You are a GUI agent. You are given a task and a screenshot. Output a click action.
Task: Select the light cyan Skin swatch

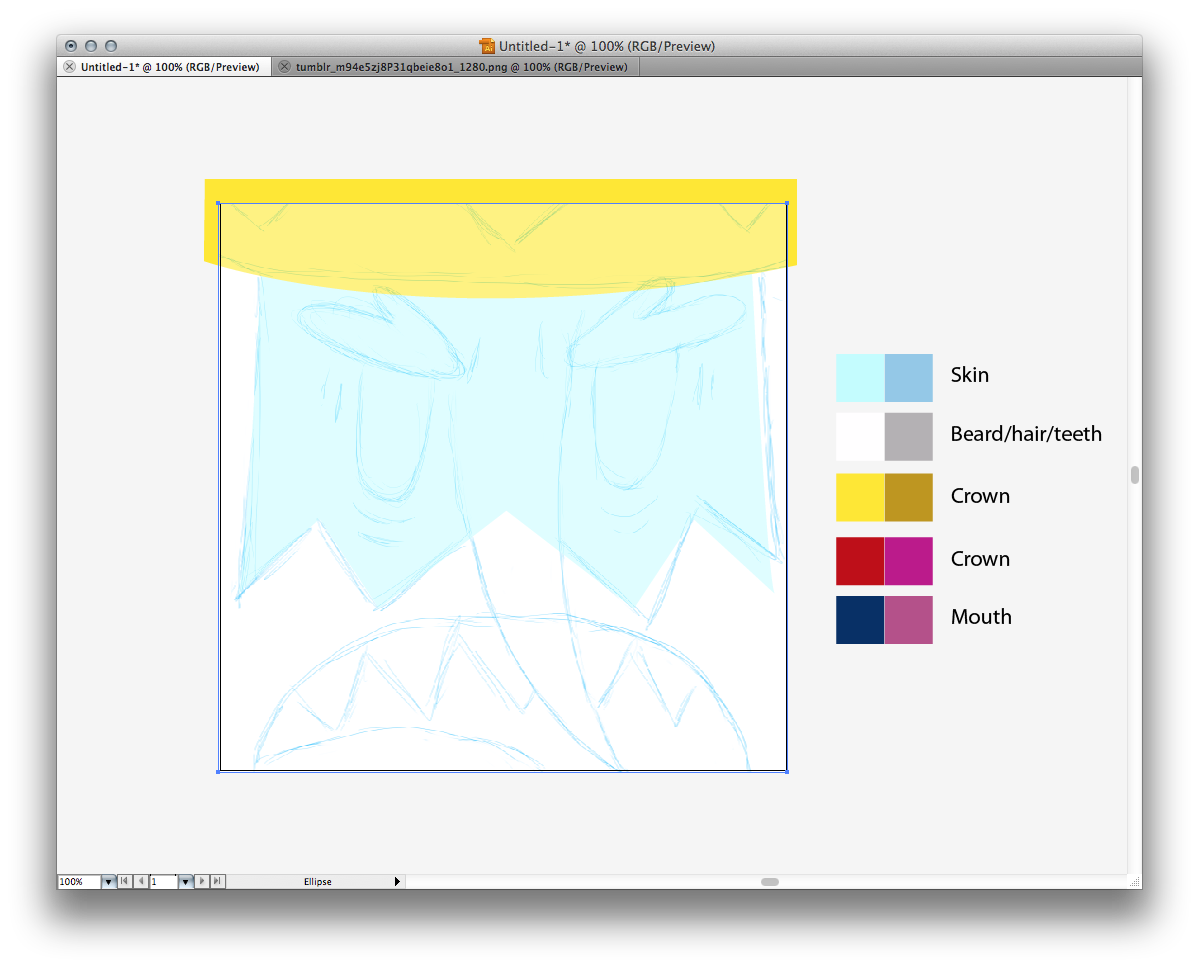(x=860, y=377)
